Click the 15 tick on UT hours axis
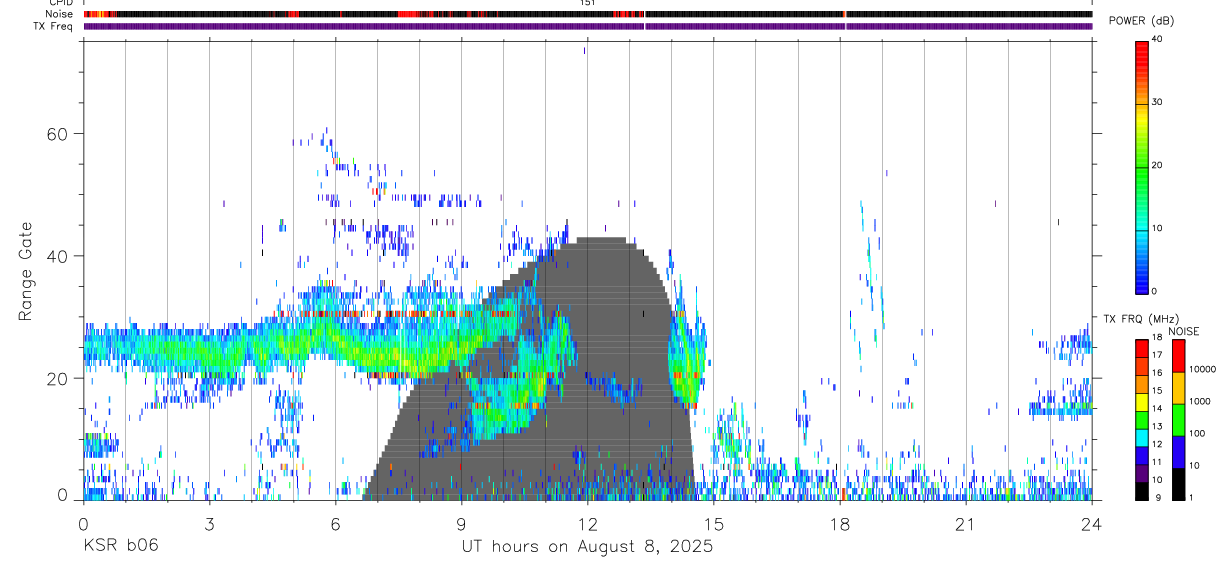The image size is (1228, 567). (713, 524)
